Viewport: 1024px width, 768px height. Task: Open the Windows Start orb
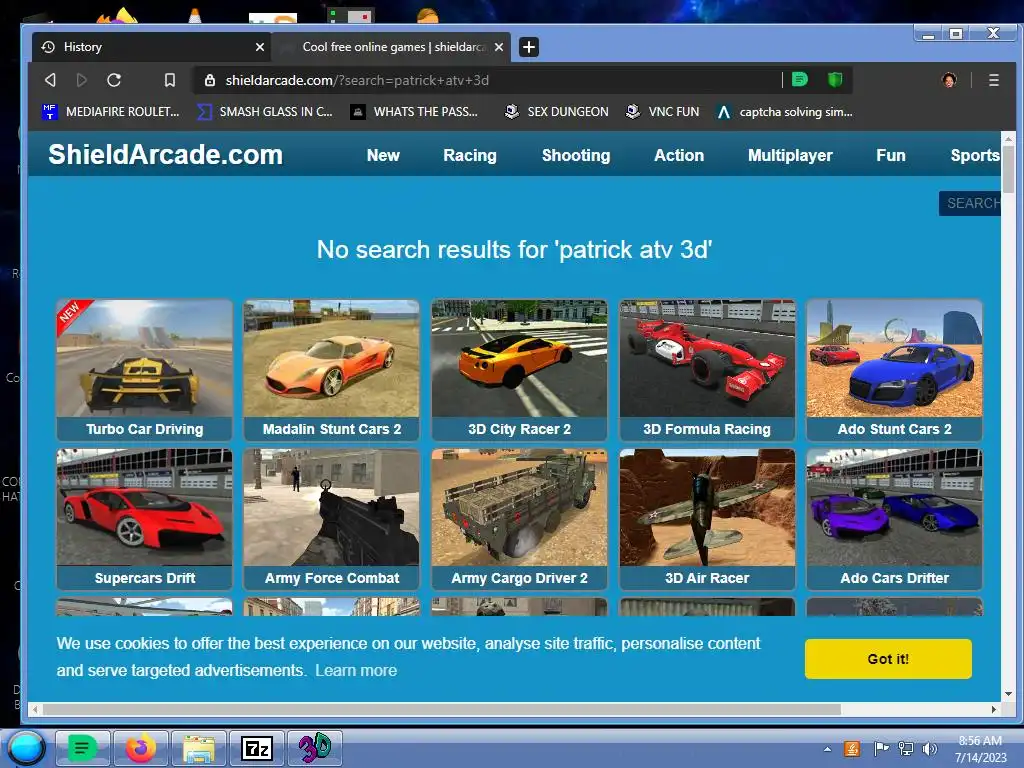pos(26,748)
